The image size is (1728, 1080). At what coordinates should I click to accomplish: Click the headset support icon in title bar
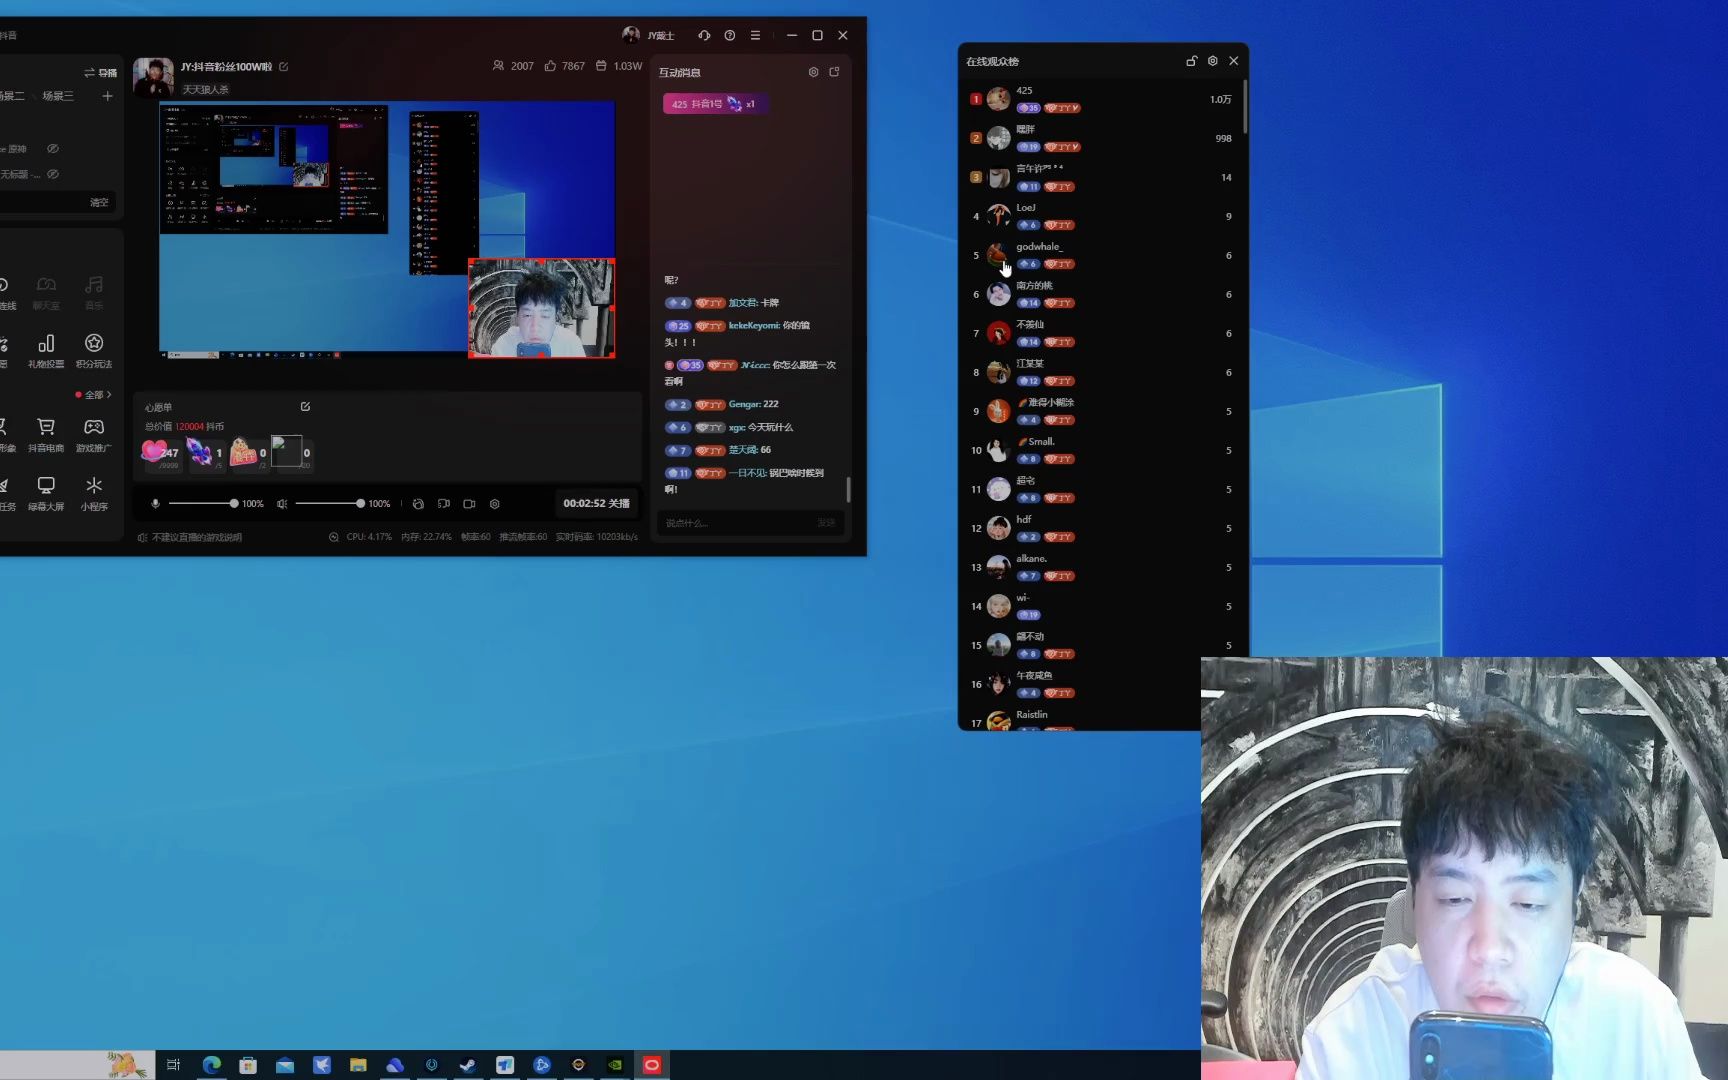pyautogui.click(x=704, y=35)
